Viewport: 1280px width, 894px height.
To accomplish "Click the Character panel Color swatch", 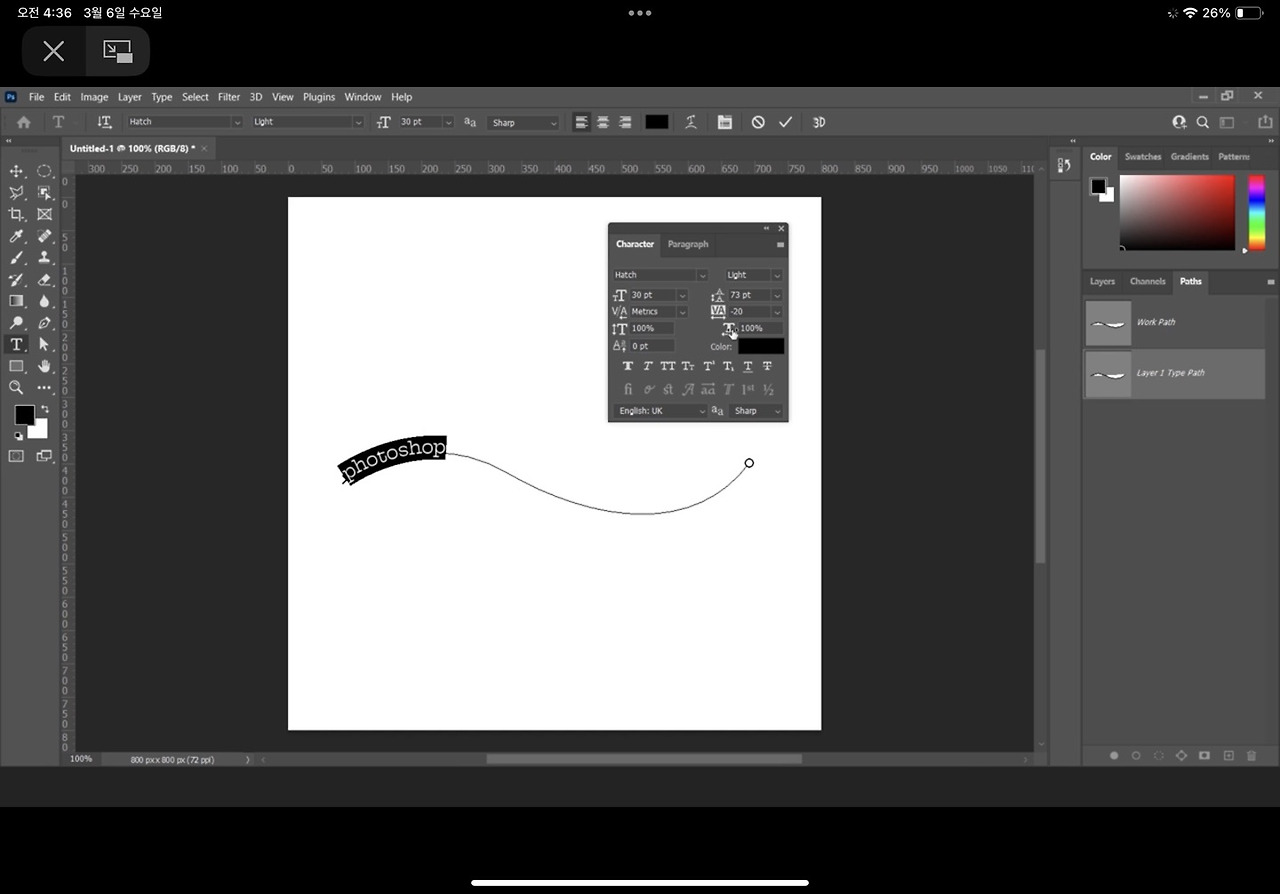I will (x=761, y=346).
